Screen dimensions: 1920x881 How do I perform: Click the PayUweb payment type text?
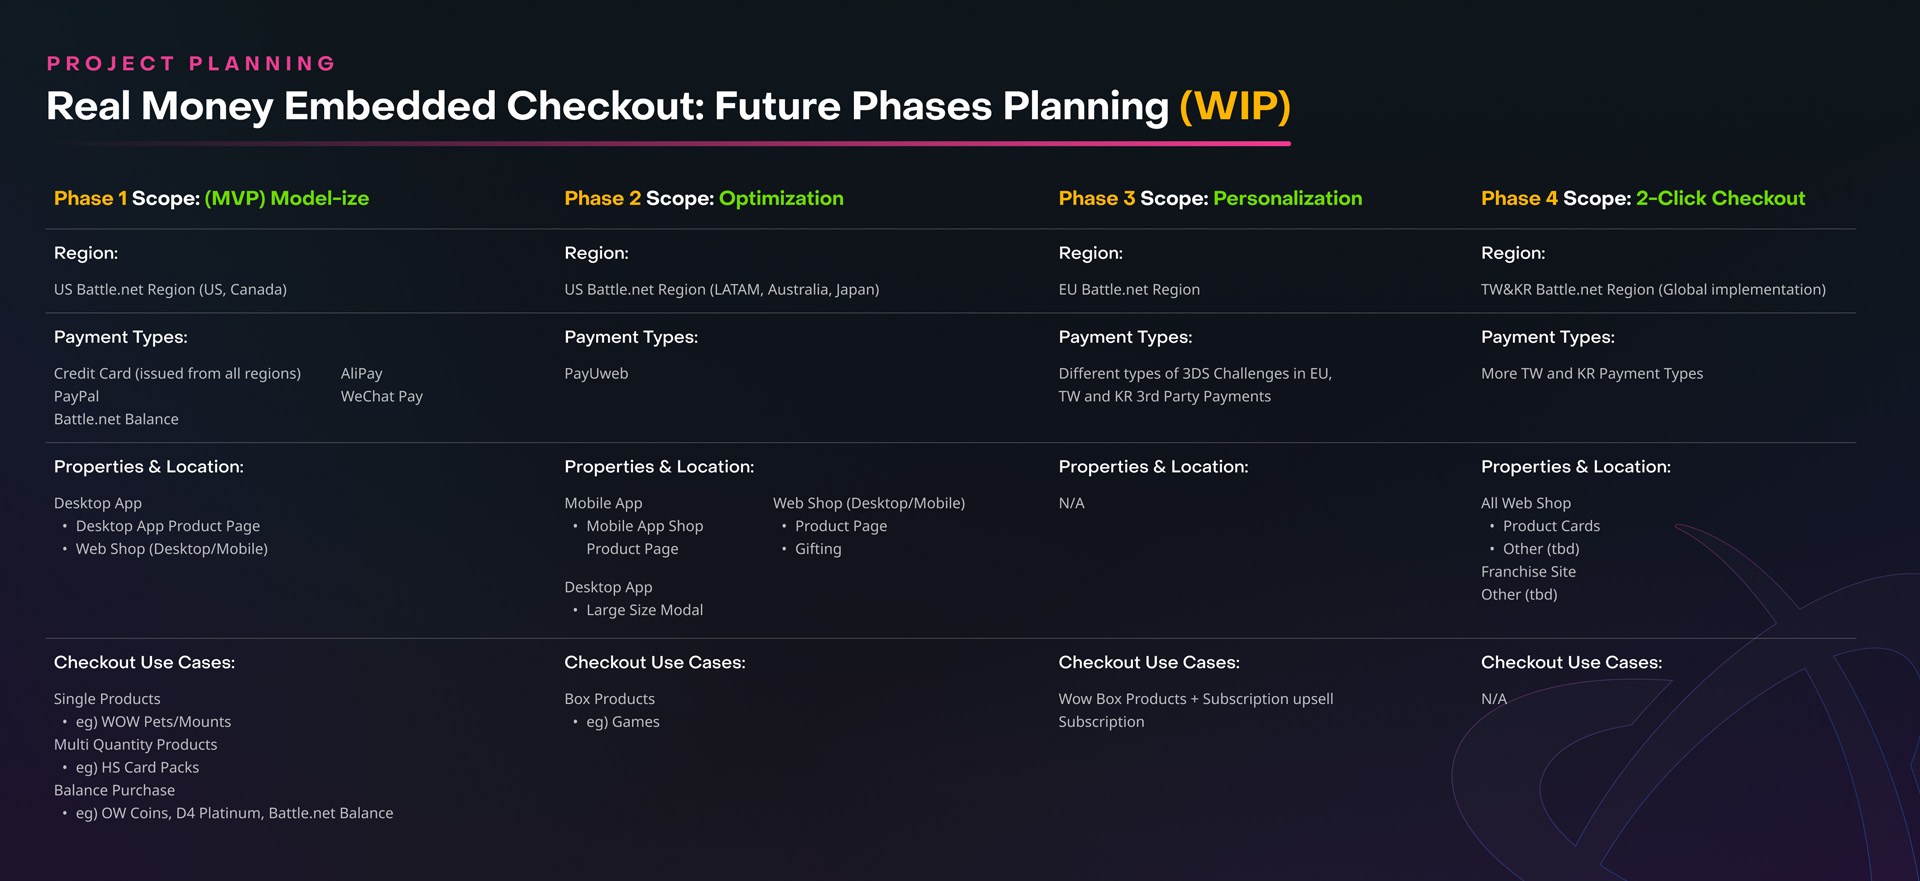[596, 374]
